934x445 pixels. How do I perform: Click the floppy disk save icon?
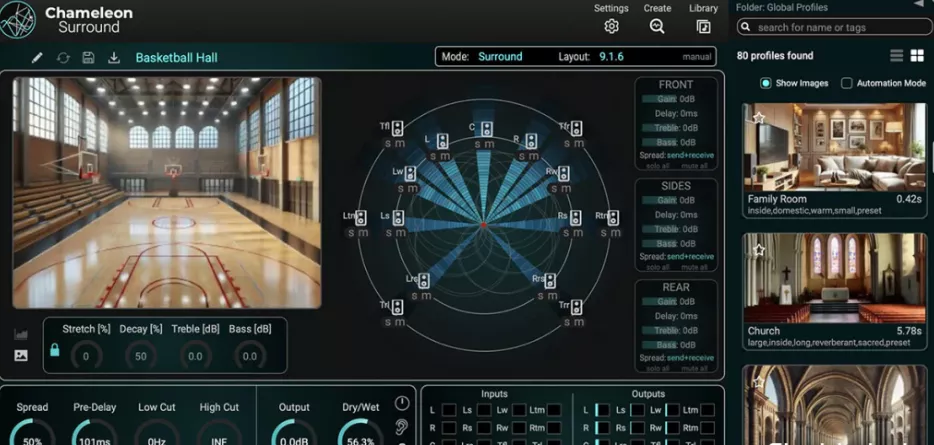[88, 58]
